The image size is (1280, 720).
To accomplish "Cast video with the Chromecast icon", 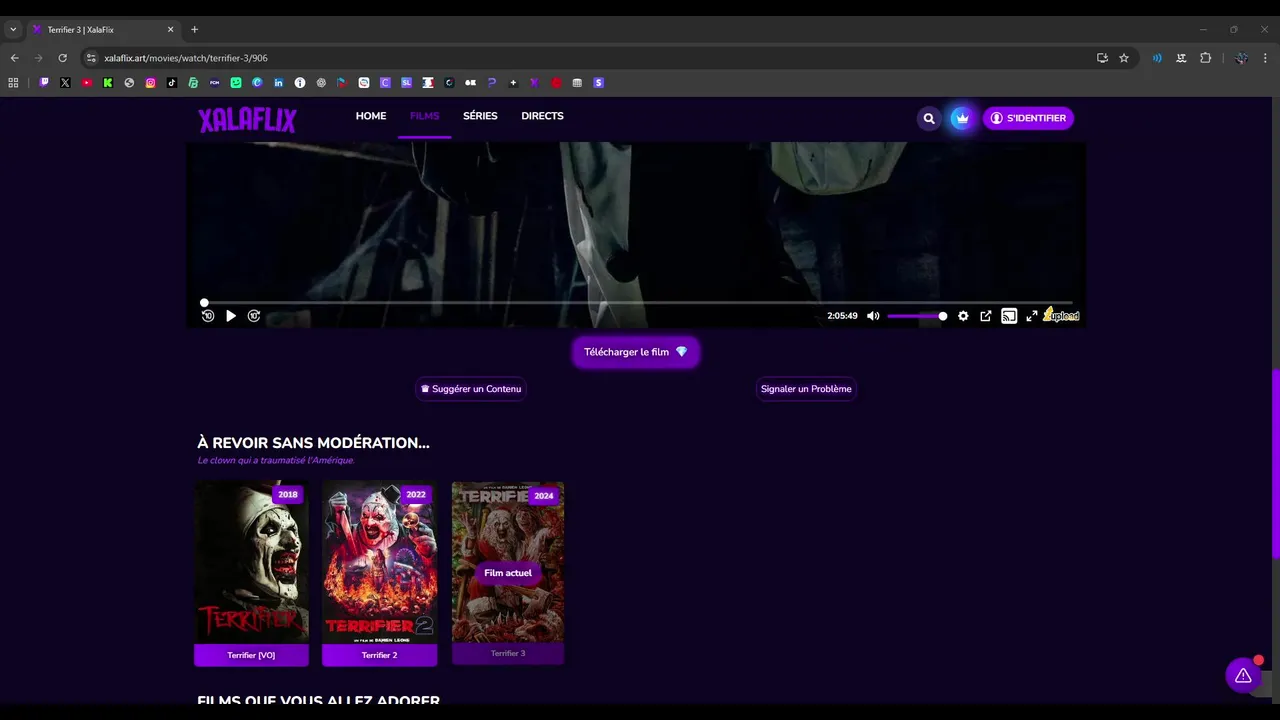I will 1009,316.
